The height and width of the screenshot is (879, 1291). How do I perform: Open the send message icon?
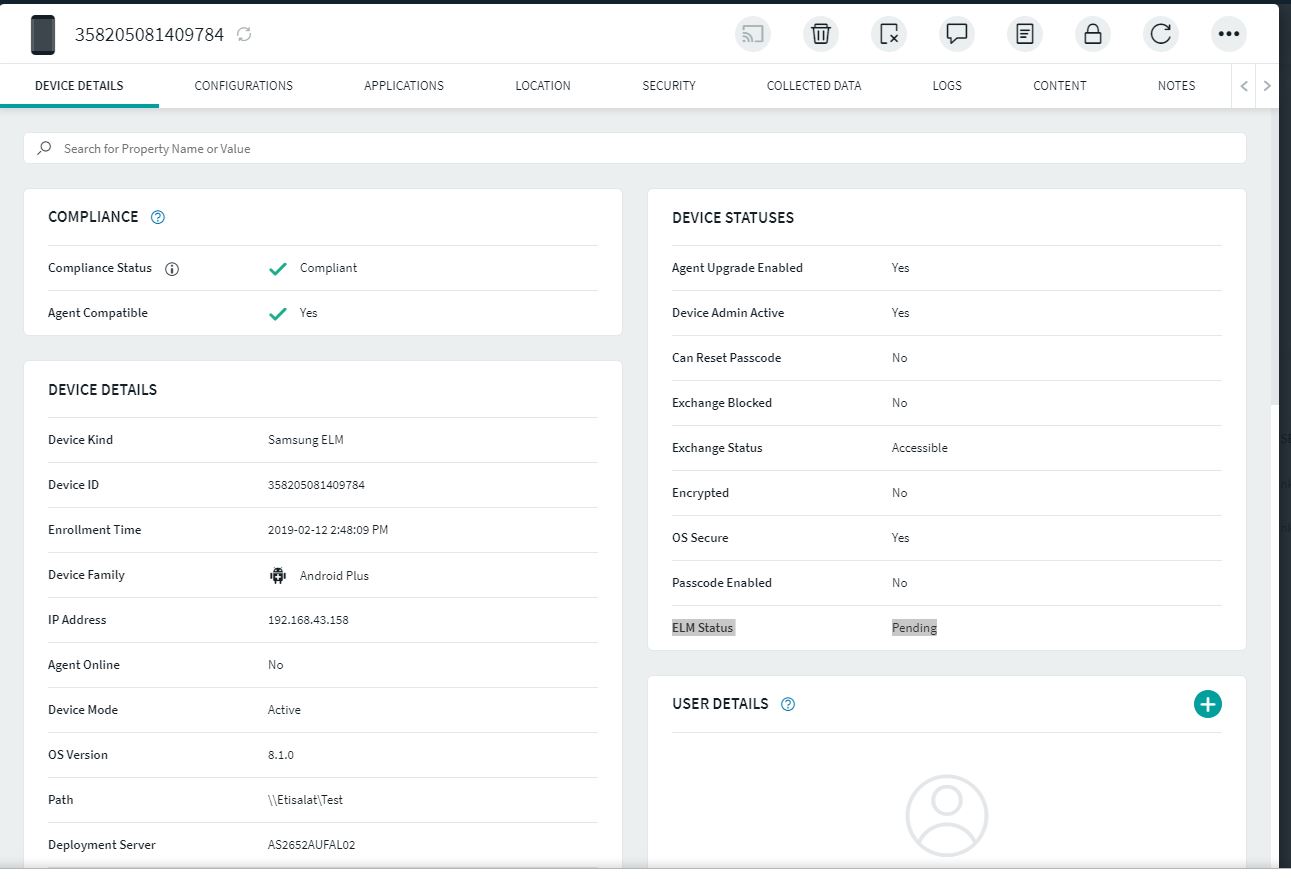coord(956,34)
